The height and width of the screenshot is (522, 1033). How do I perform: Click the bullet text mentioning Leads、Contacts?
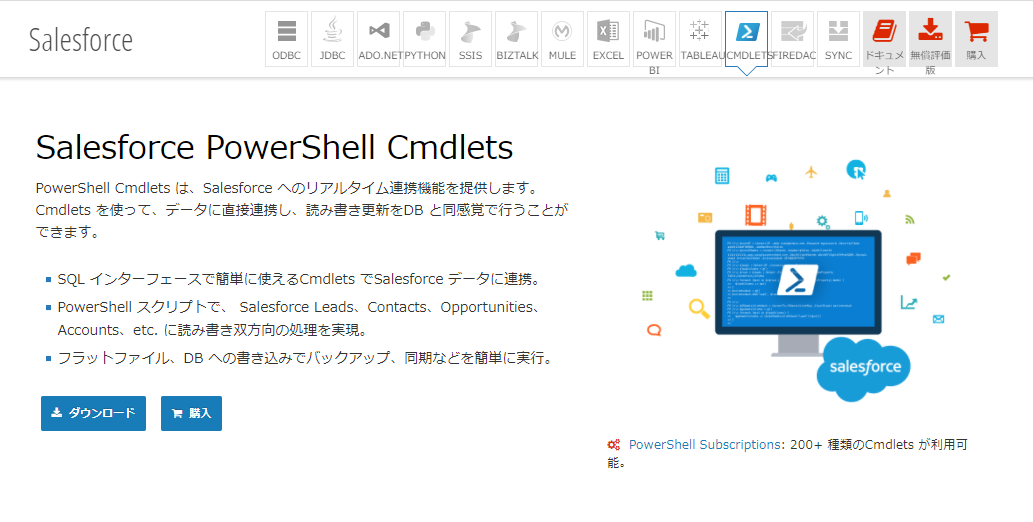pyautogui.click(x=300, y=318)
